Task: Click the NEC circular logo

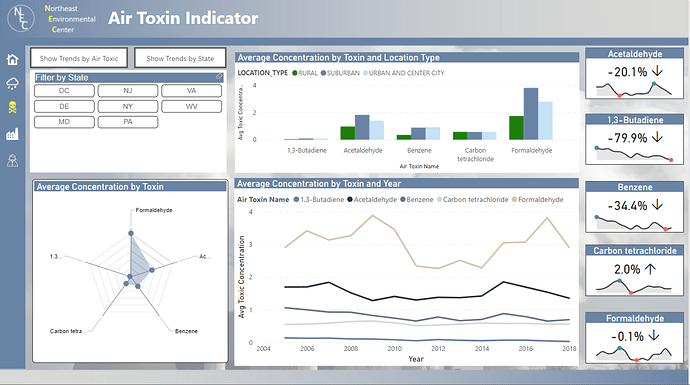Action: pyautogui.click(x=21, y=18)
